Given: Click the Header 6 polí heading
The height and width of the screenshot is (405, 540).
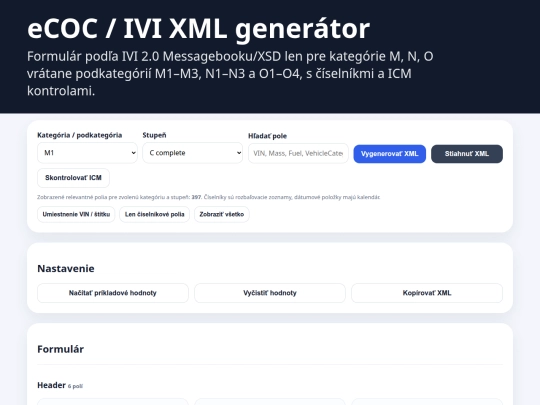Looking at the screenshot, I should (x=60, y=385).
